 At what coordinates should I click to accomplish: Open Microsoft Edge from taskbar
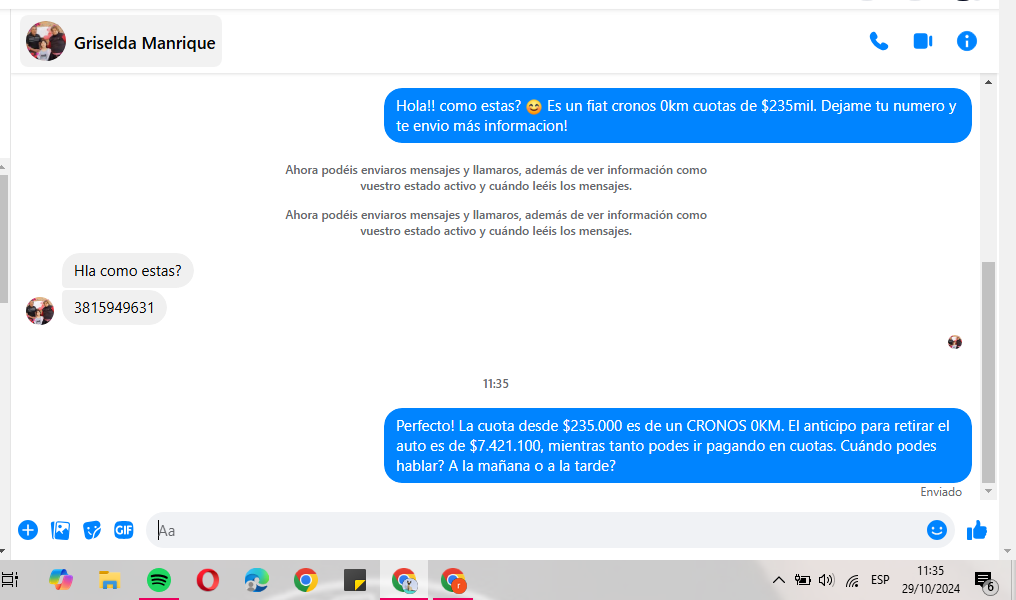(257, 580)
